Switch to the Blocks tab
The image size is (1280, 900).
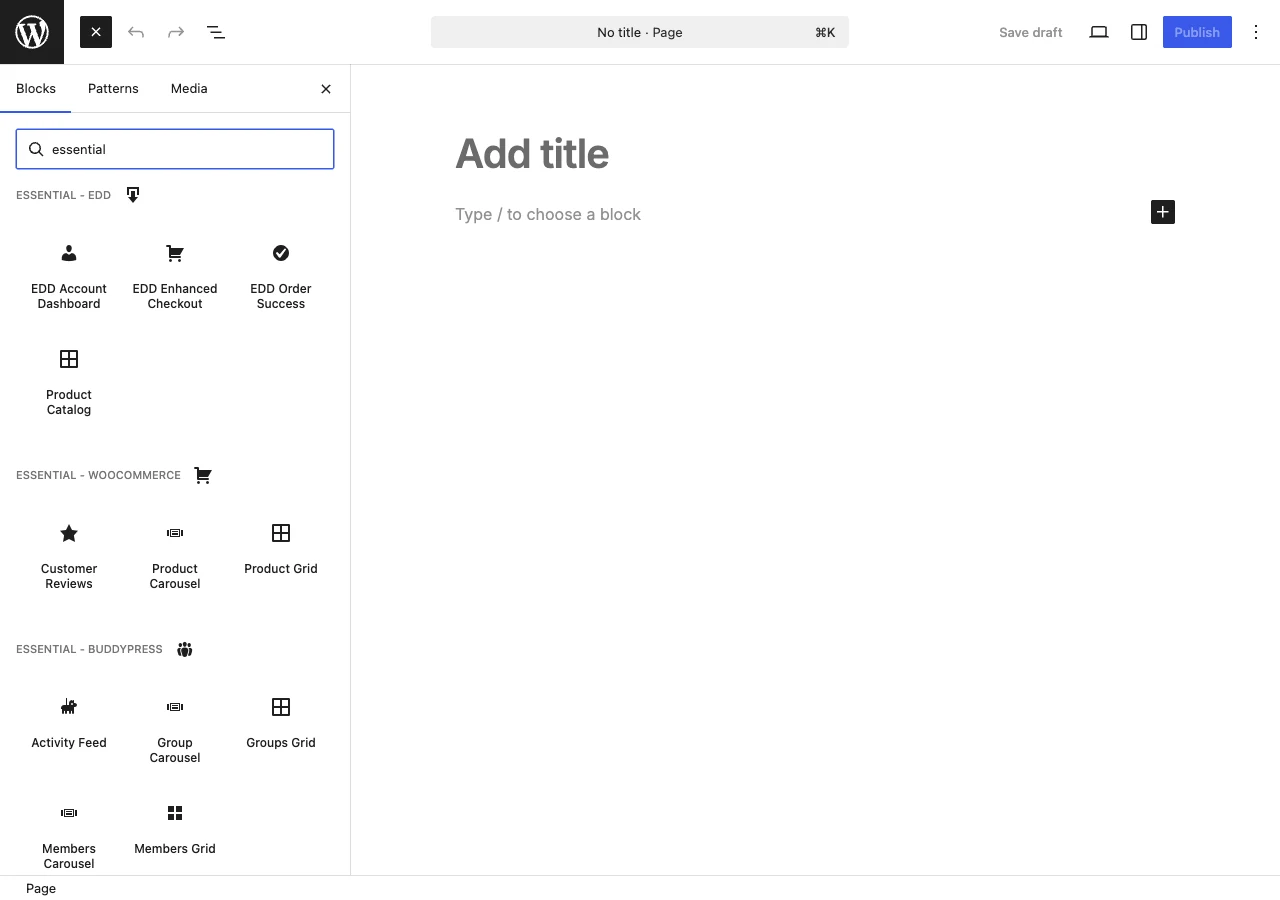36,88
